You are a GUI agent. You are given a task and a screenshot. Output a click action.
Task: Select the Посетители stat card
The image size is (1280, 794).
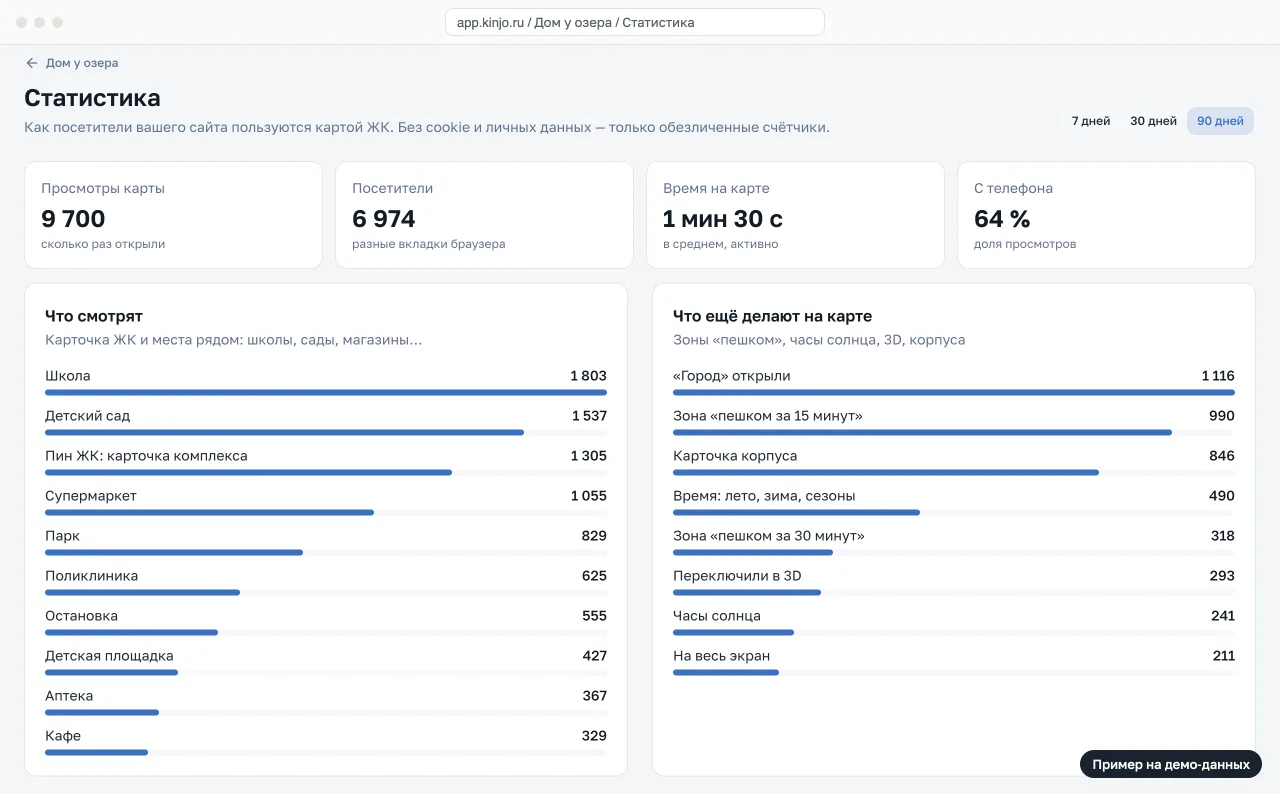[484, 215]
